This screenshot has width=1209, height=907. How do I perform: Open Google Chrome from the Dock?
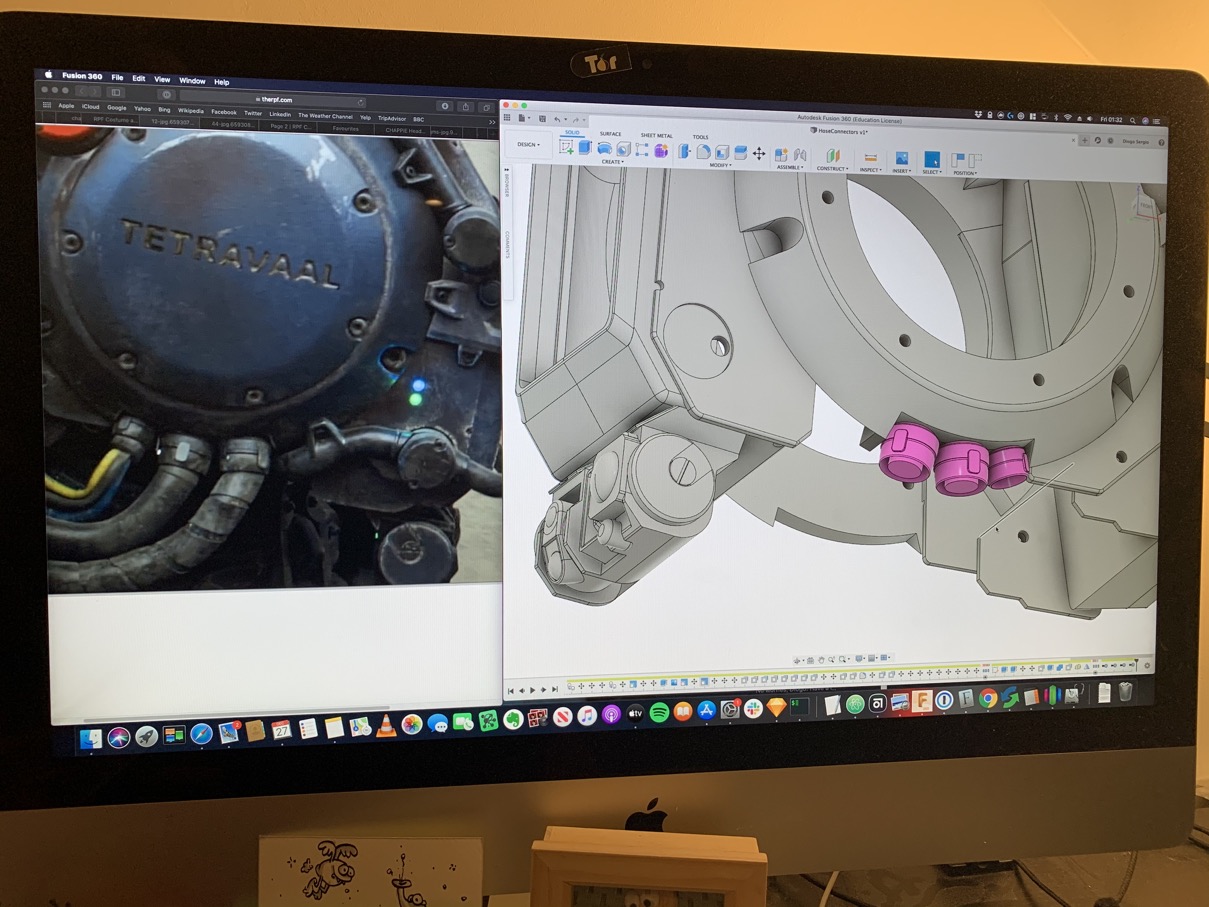tap(987, 699)
